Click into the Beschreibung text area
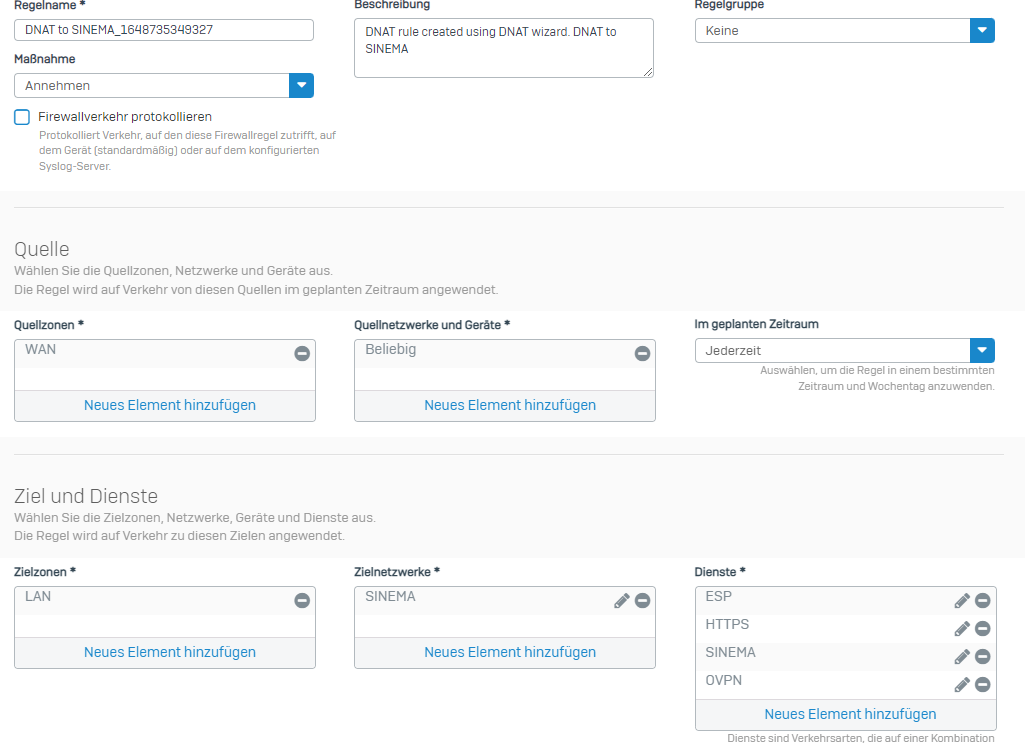The width and height of the screenshot is (1025, 743). pos(503,47)
